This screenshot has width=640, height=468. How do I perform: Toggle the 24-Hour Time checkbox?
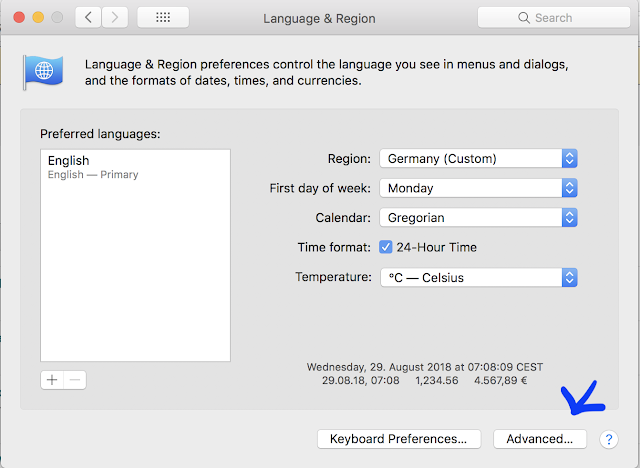[386, 247]
